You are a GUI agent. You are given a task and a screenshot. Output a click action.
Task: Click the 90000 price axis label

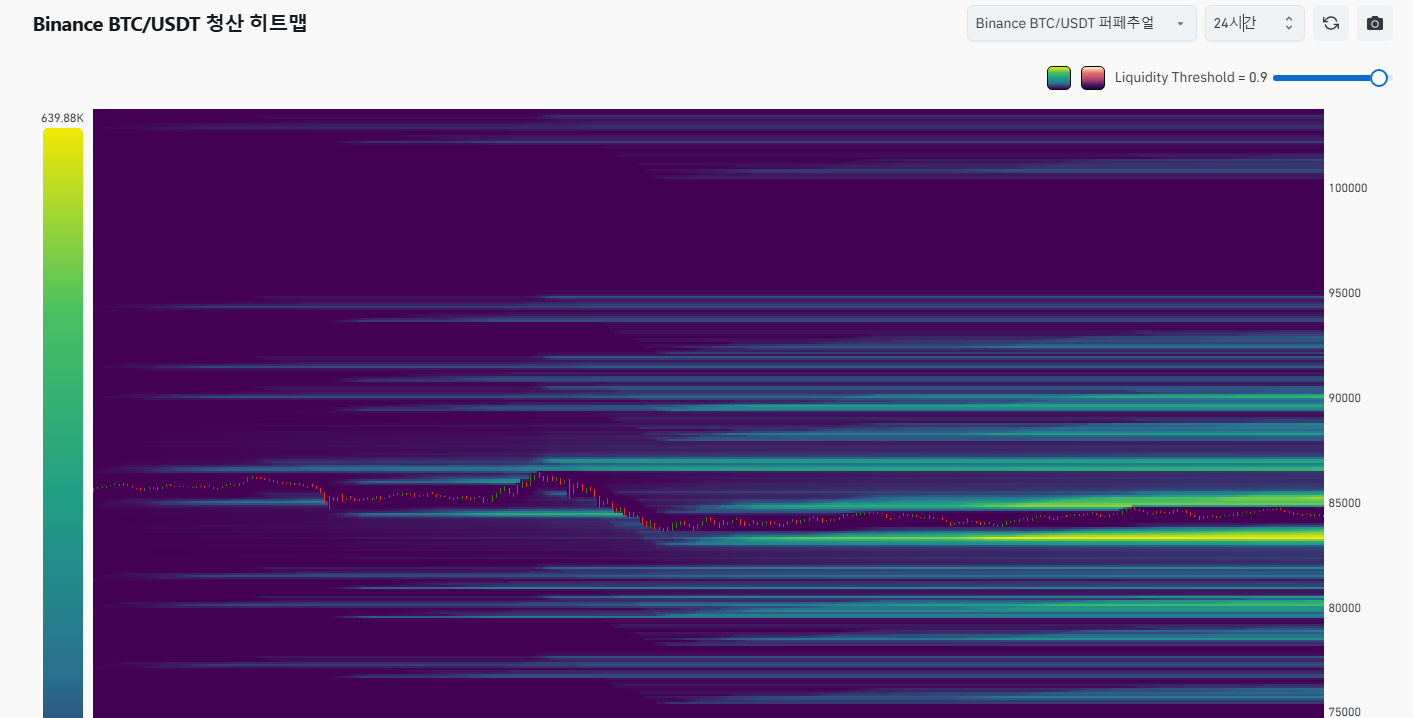[x=1345, y=398]
